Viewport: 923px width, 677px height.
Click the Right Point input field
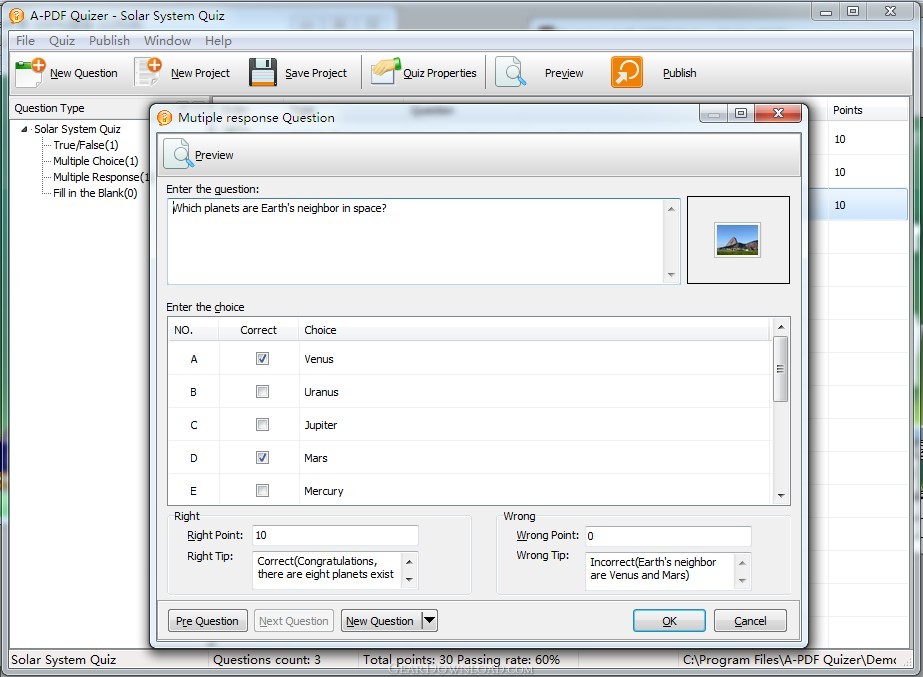tap(335, 535)
